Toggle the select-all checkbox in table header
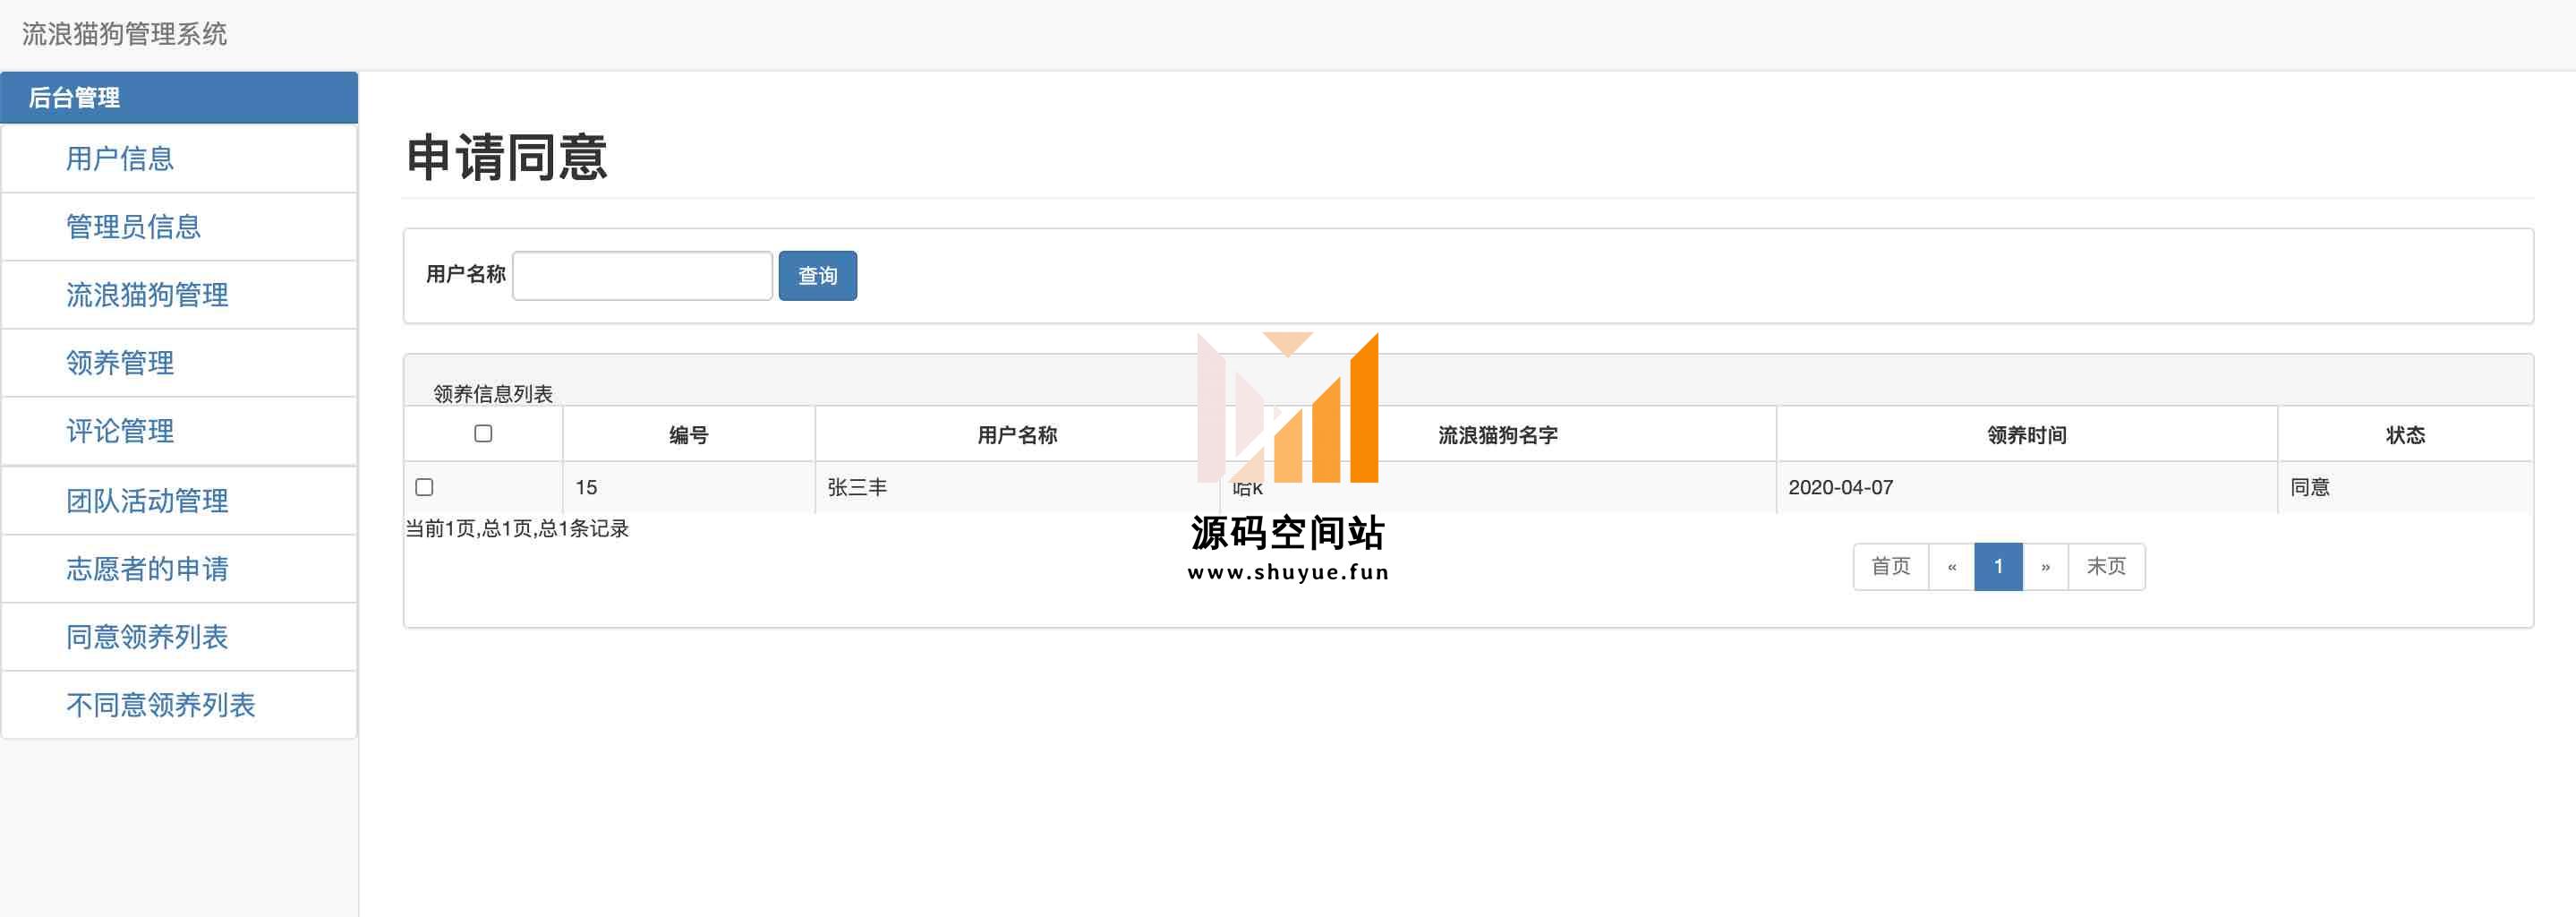 click(x=483, y=434)
